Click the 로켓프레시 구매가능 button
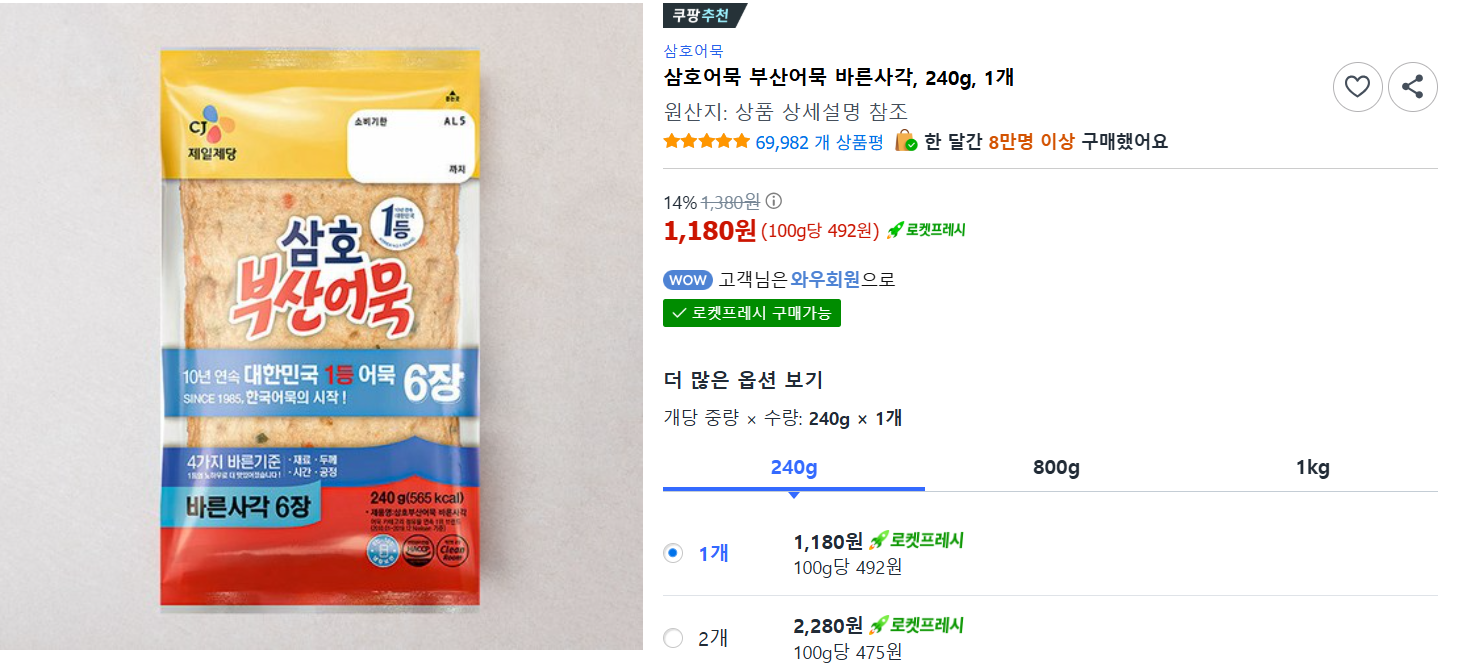The width and height of the screenshot is (1462, 670). click(x=752, y=313)
